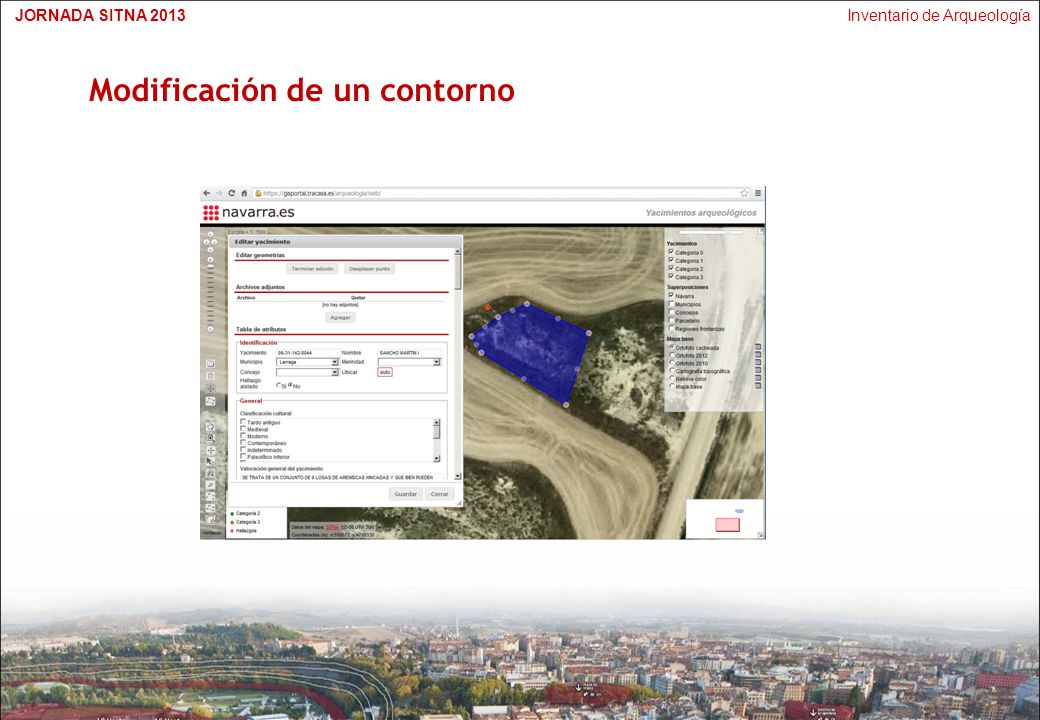Click the pink extent rectangle in overview map
The height and width of the screenshot is (720, 1040).
(727, 524)
